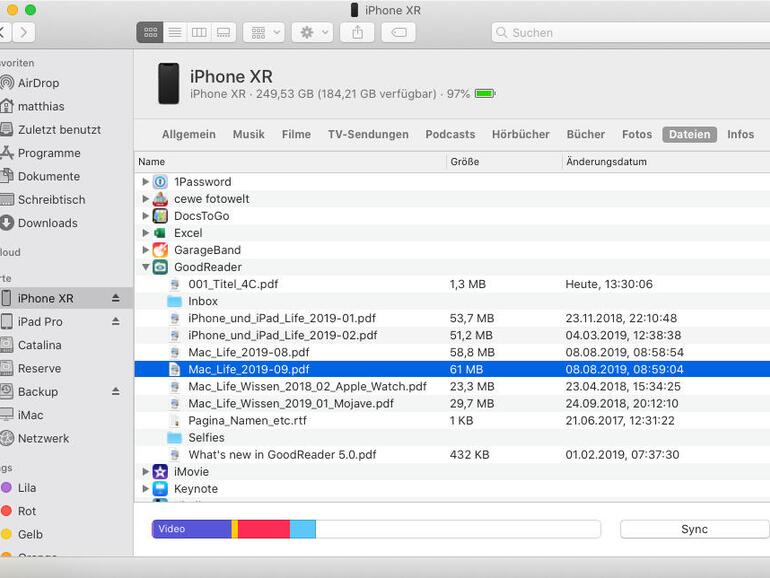The image size is (770, 578).
Task: Switch to the Bücher tab
Action: (586, 135)
